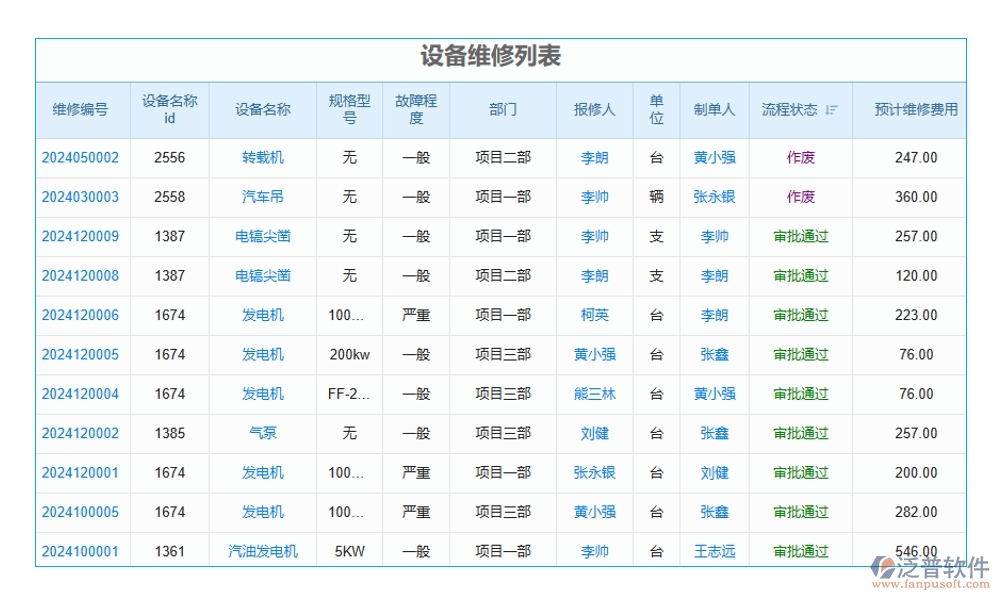The width and height of the screenshot is (1000, 600).
Task: Click reporter 熊三林
Action: pos(592,394)
